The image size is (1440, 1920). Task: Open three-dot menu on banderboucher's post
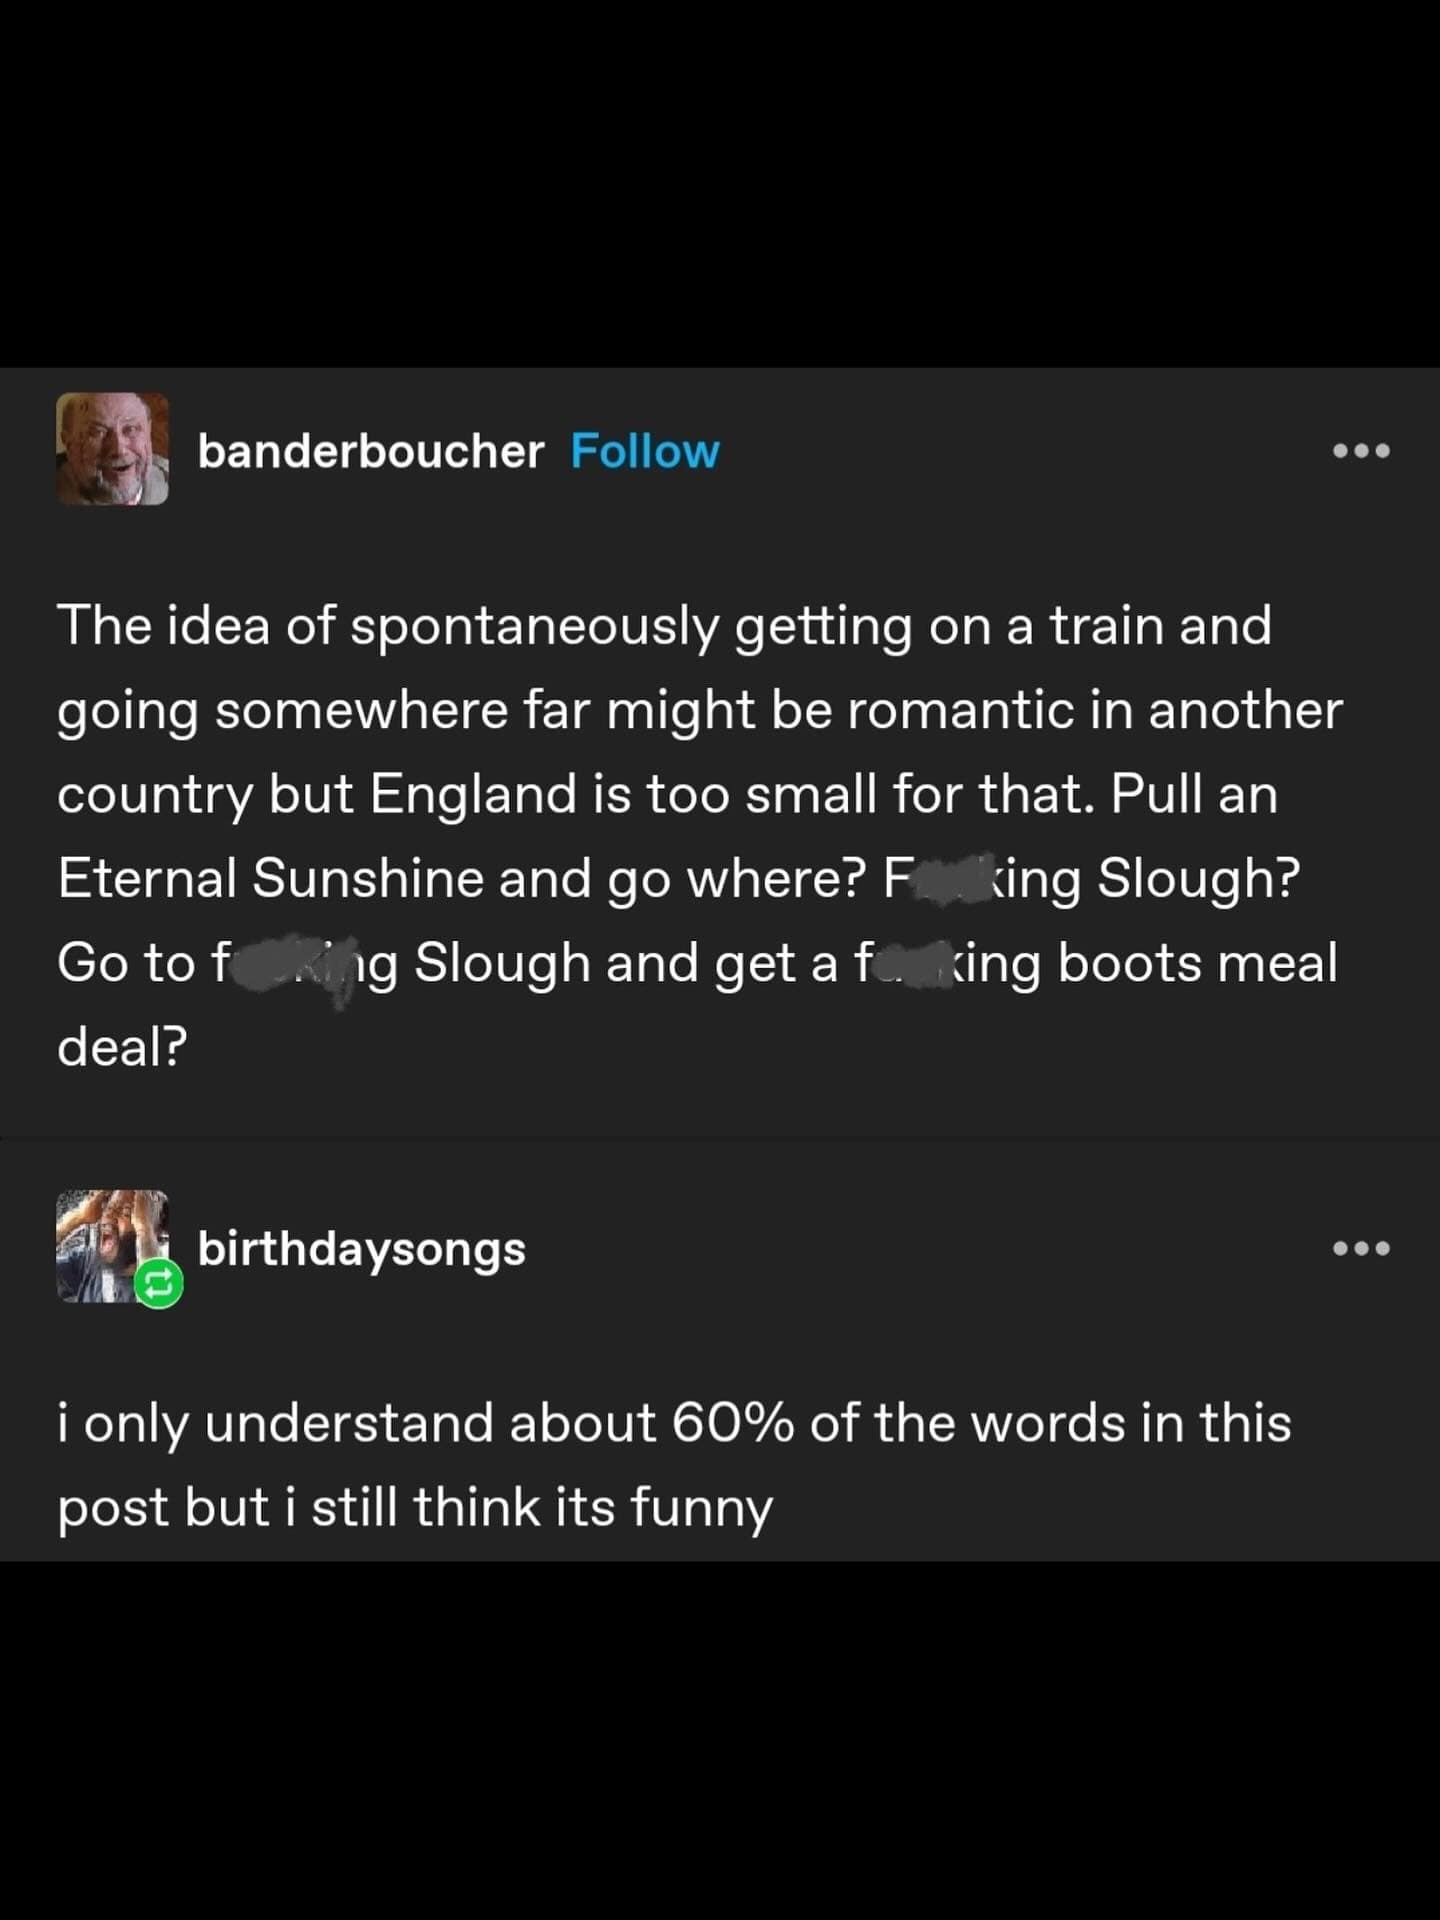coord(1361,451)
